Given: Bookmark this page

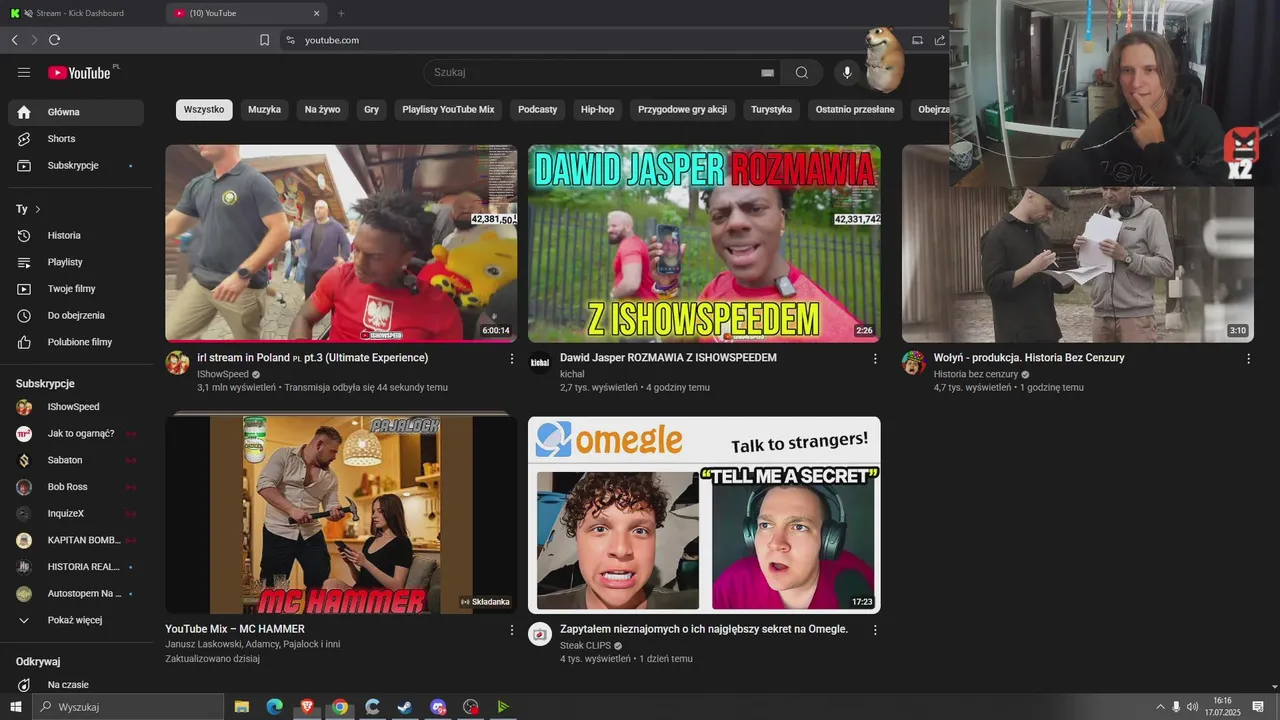Looking at the screenshot, I should (x=264, y=40).
